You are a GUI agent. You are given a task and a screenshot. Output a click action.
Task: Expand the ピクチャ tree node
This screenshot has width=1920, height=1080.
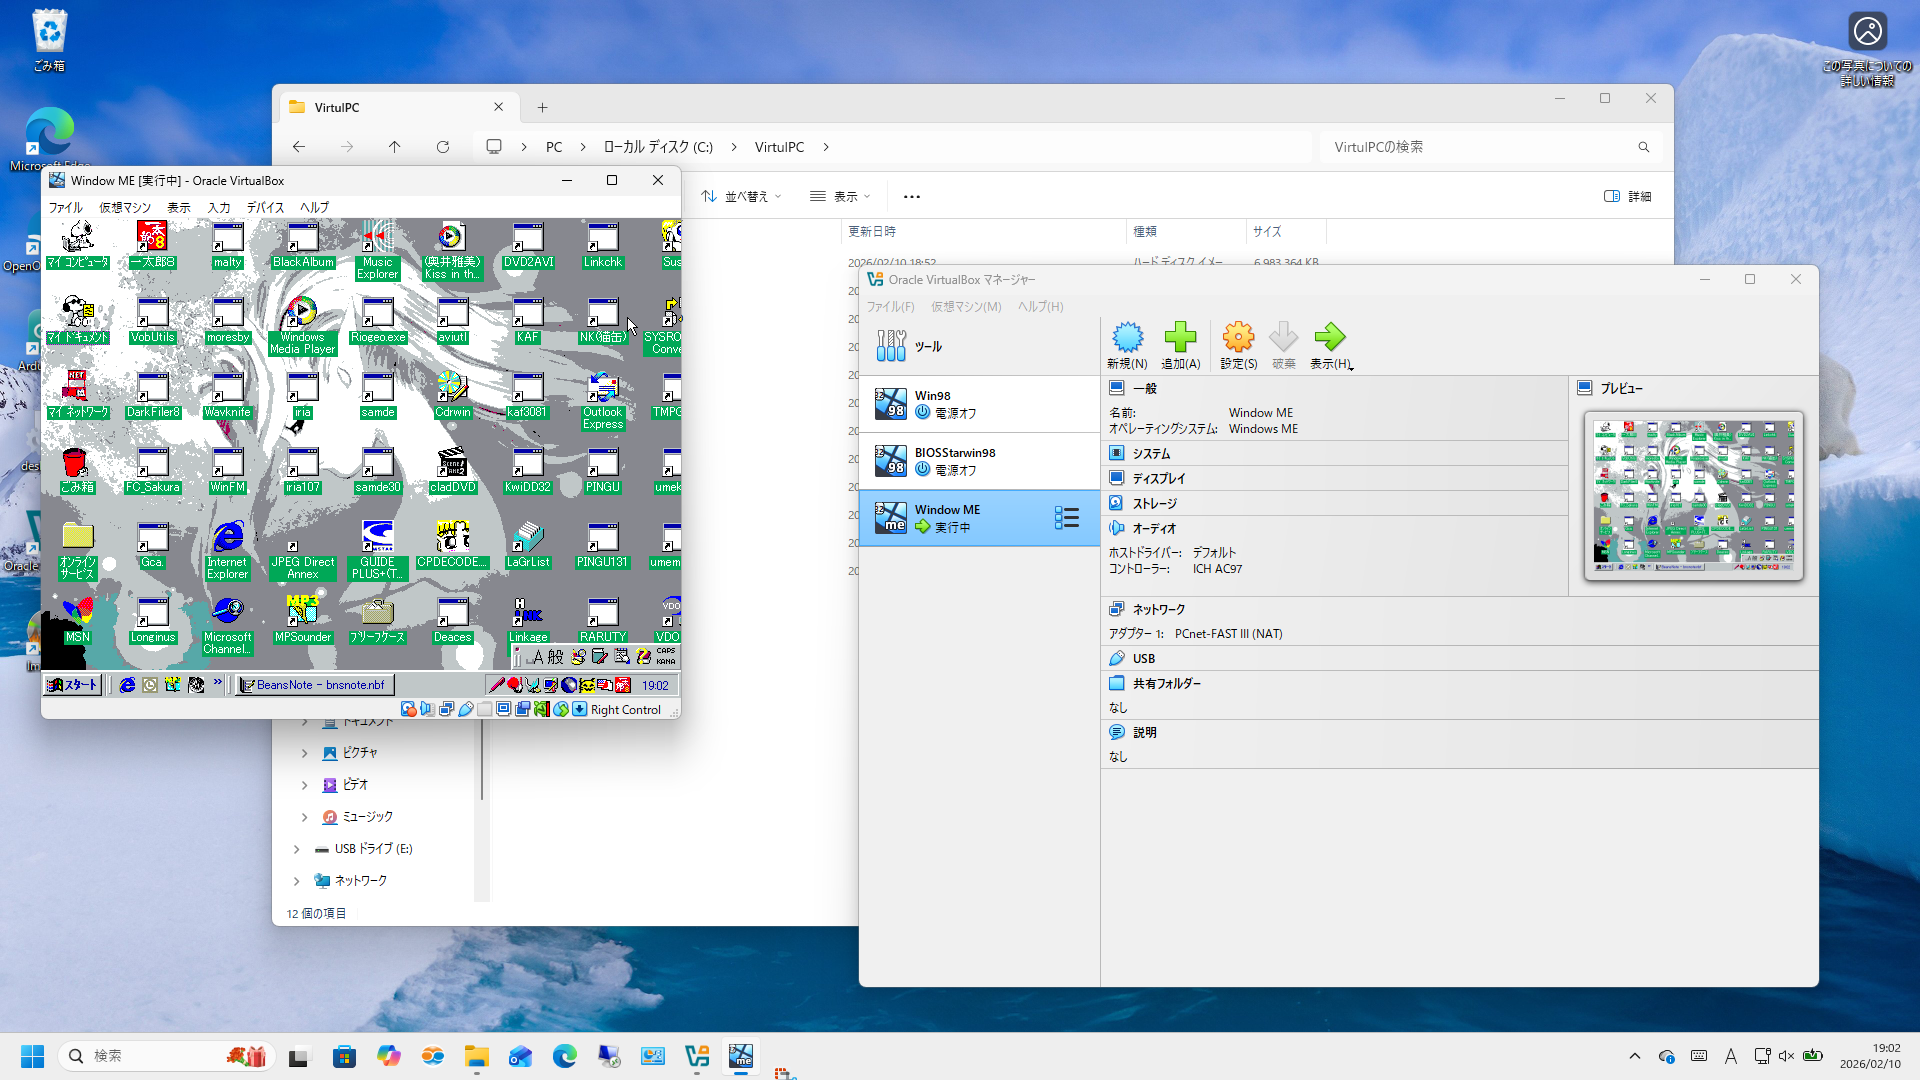coord(305,753)
